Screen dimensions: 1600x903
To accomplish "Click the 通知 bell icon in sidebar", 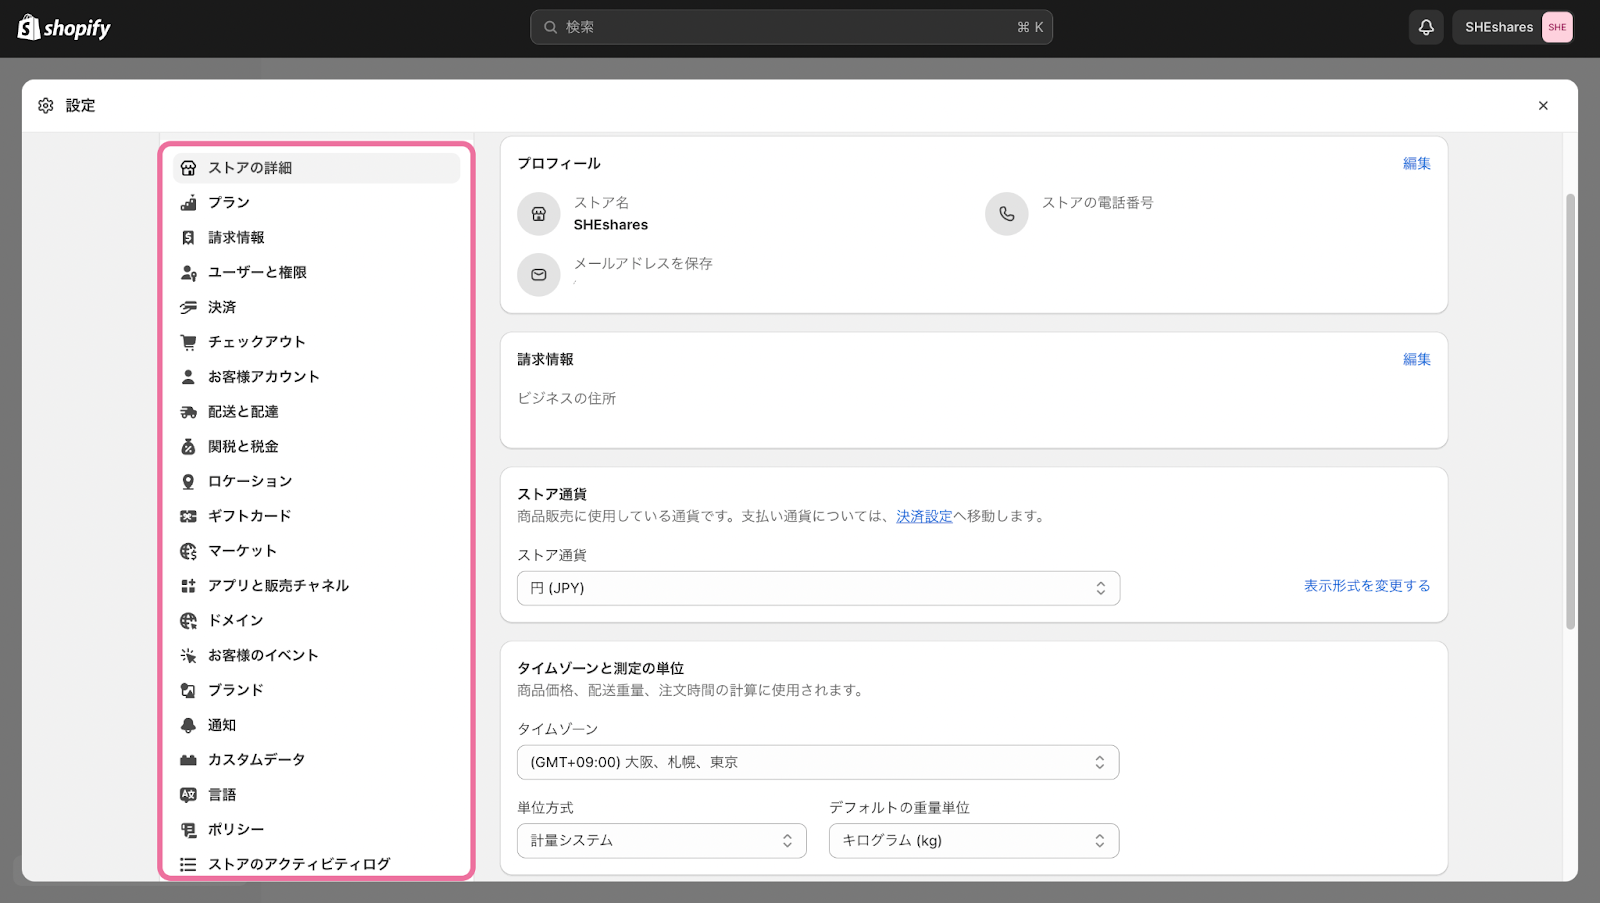I will coord(188,725).
